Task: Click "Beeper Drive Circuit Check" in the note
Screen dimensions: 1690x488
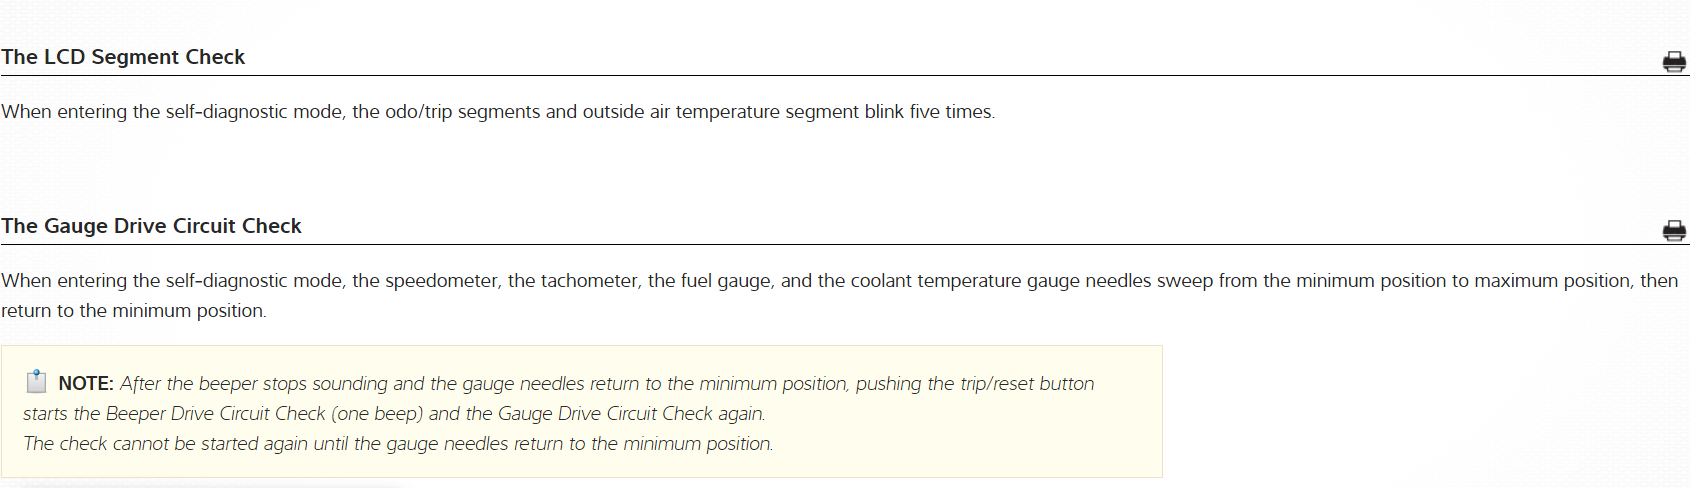Action: click(x=215, y=414)
